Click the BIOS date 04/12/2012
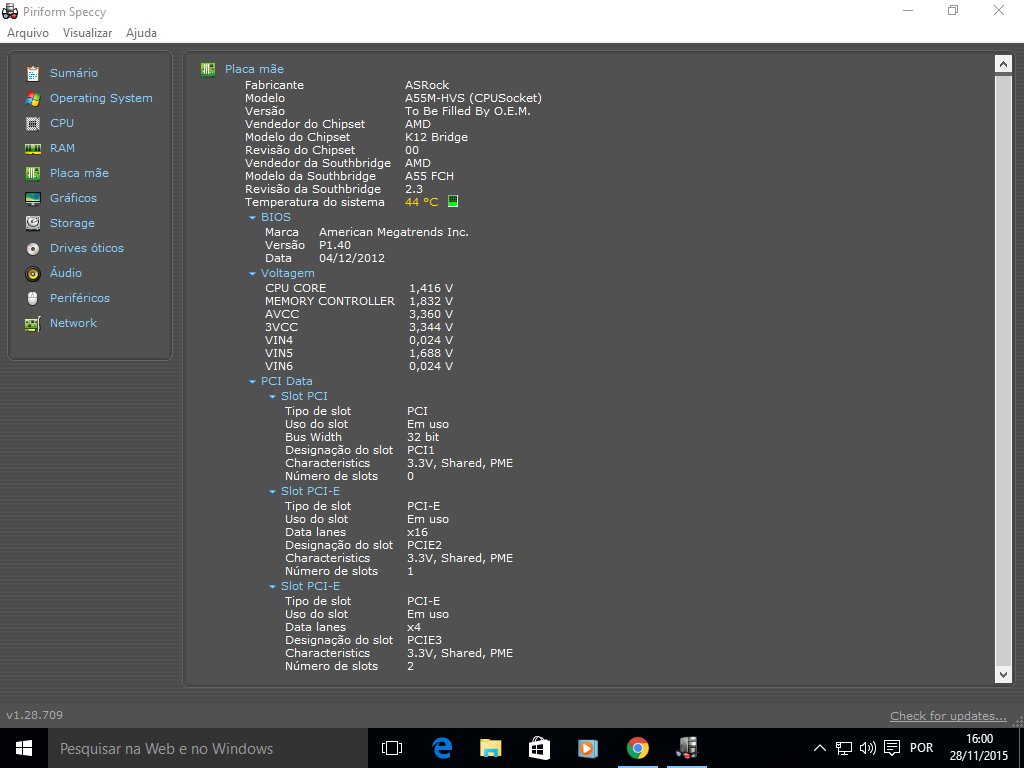The image size is (1024, 768). [x=351, y=259]
